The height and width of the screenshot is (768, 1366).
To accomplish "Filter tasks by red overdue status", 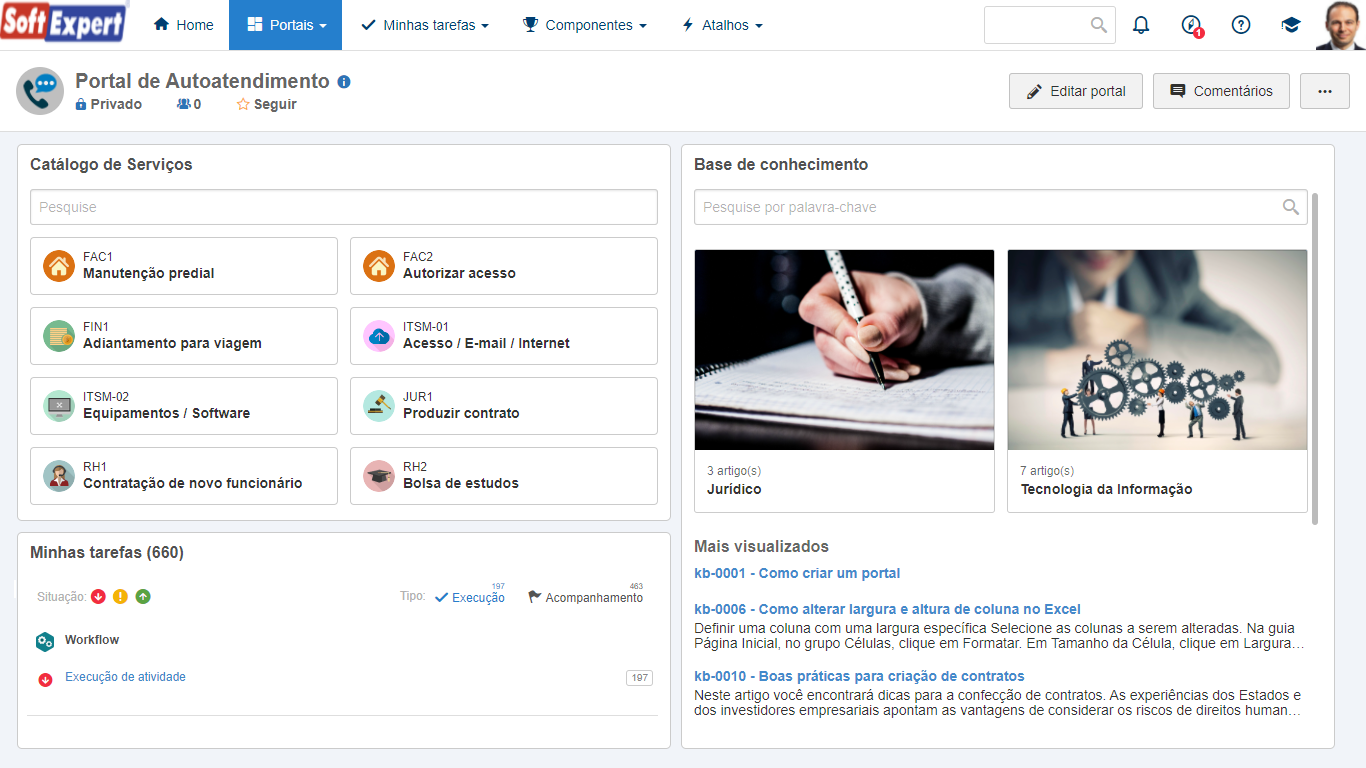I will 98,597.
